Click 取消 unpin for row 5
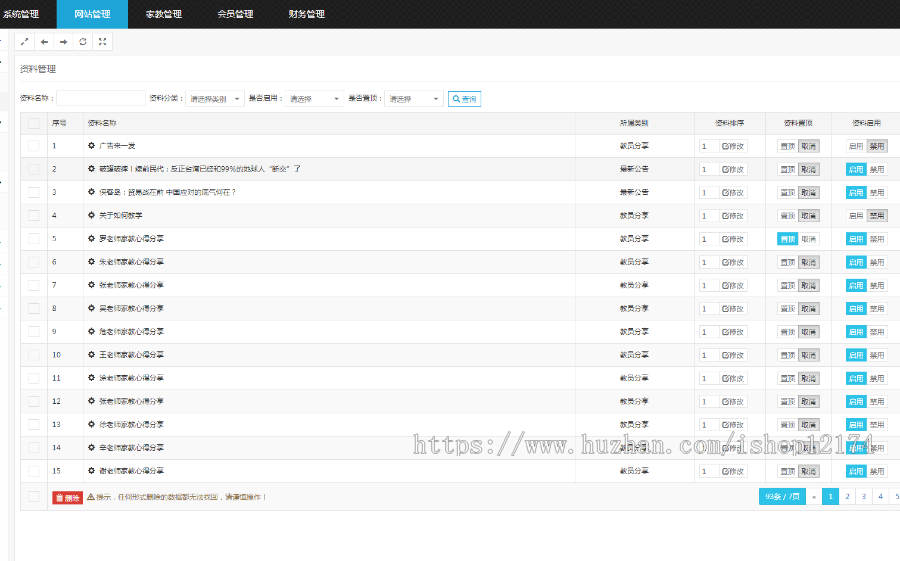The height and width of the screenshot is (561, 900). tap(809, 239)
